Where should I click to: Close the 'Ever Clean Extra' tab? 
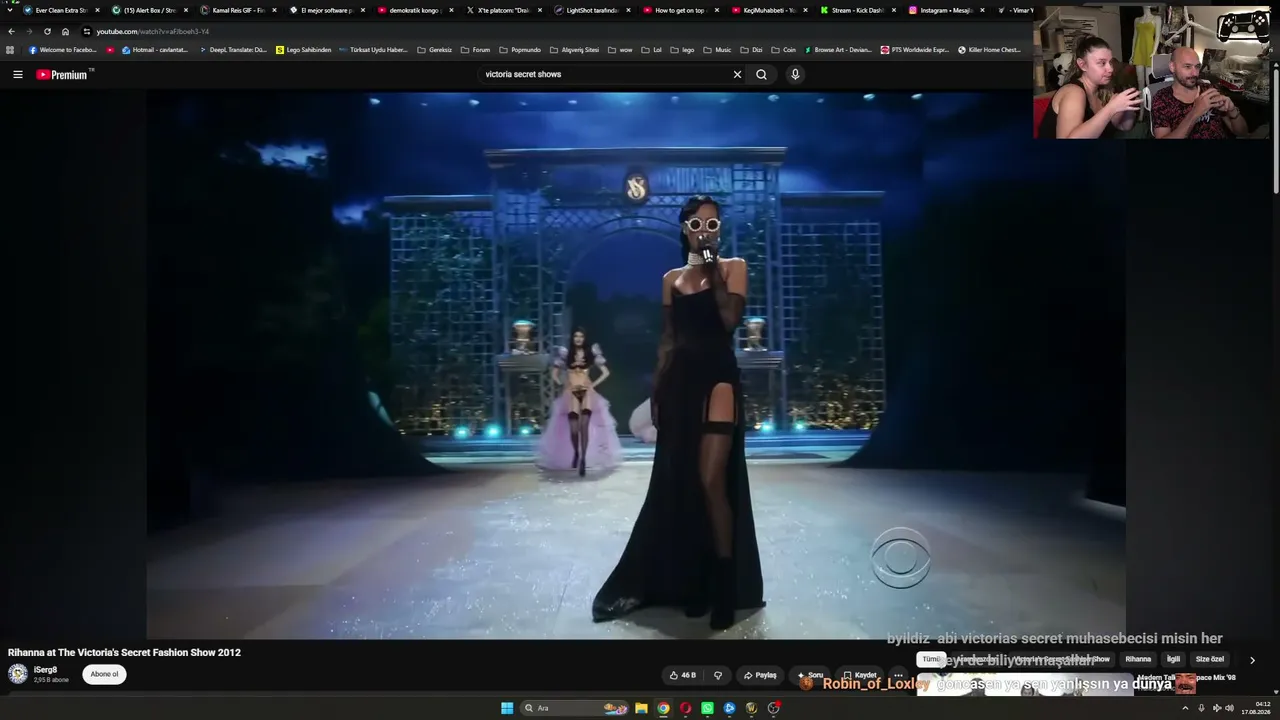click(x=97, y=10)
